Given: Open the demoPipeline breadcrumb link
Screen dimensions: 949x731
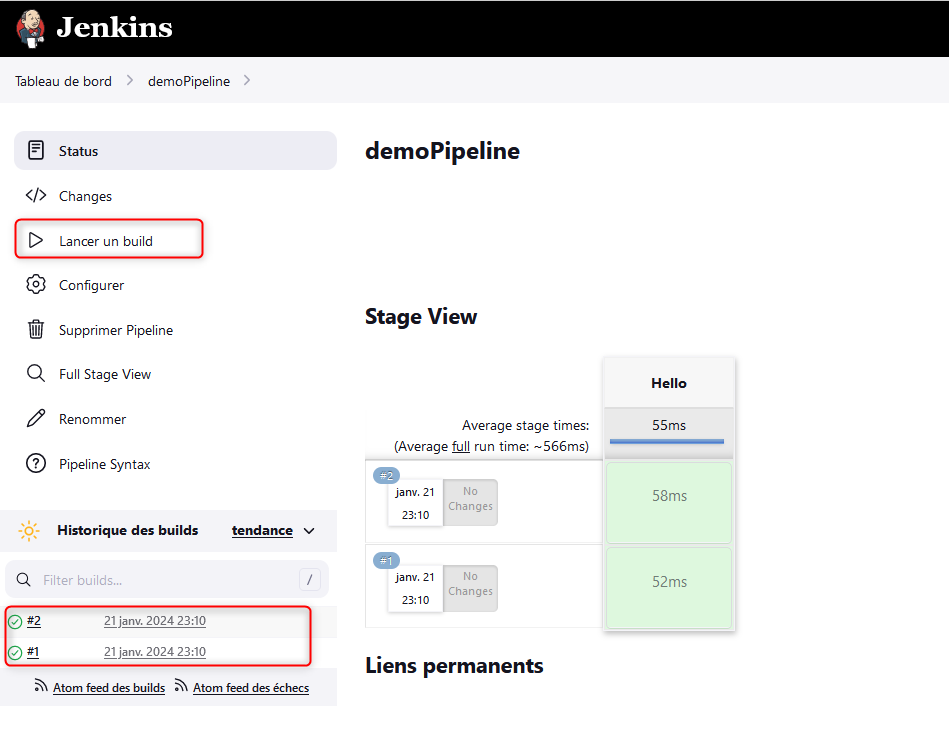Looking at the screenshot, I should click(189, 81).
